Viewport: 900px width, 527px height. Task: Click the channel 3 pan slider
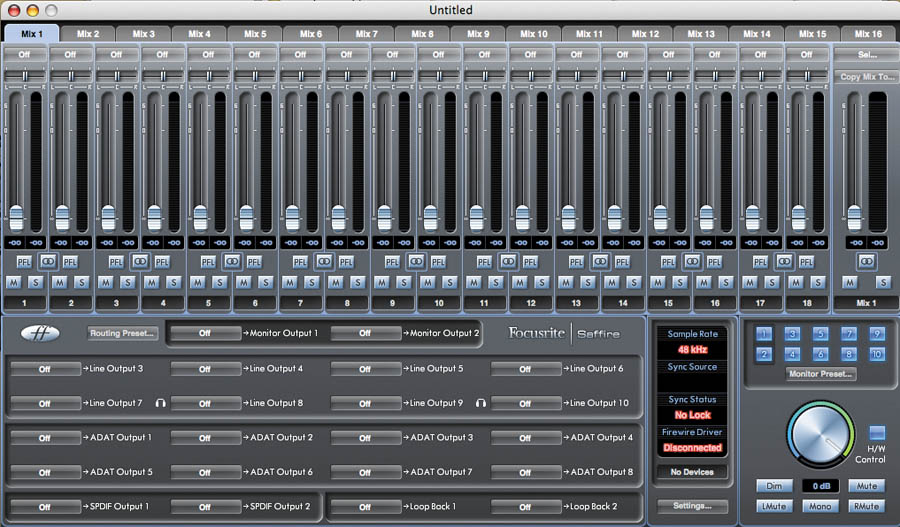pos(116,75)
